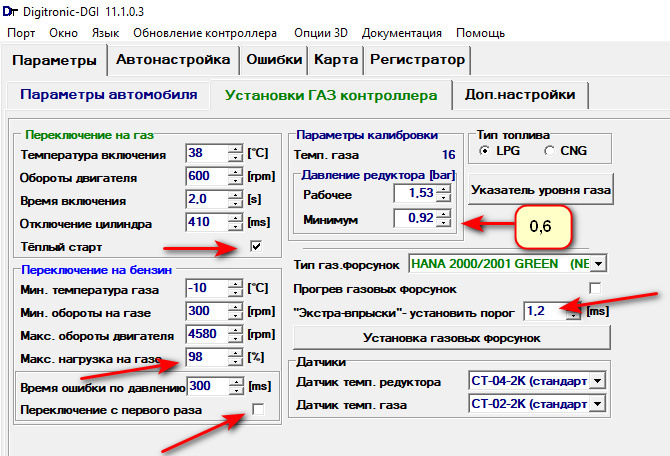The width and height of the screenshot is (670, 456).
Task: Expand the Датчик темп. газа dropdown
Action: (x=597, y=403)
